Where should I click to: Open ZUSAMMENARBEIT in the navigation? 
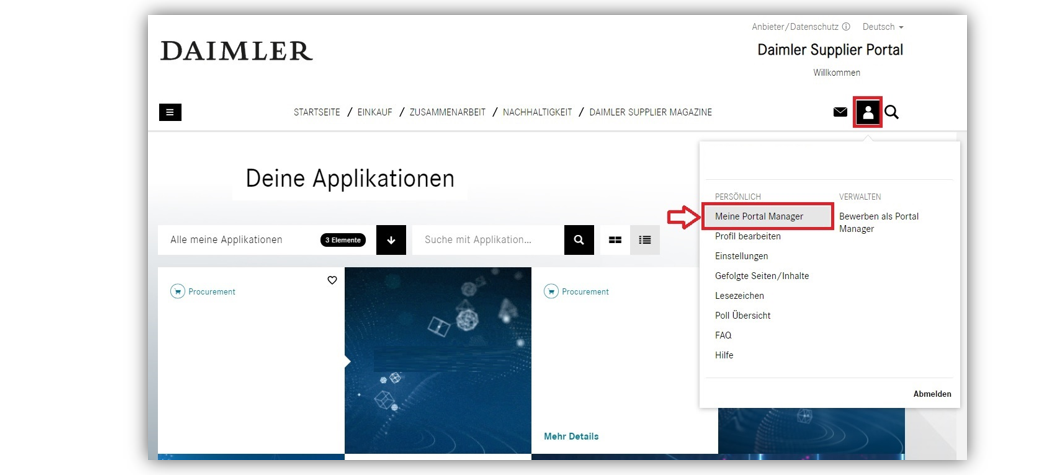[x=447, y=112]
